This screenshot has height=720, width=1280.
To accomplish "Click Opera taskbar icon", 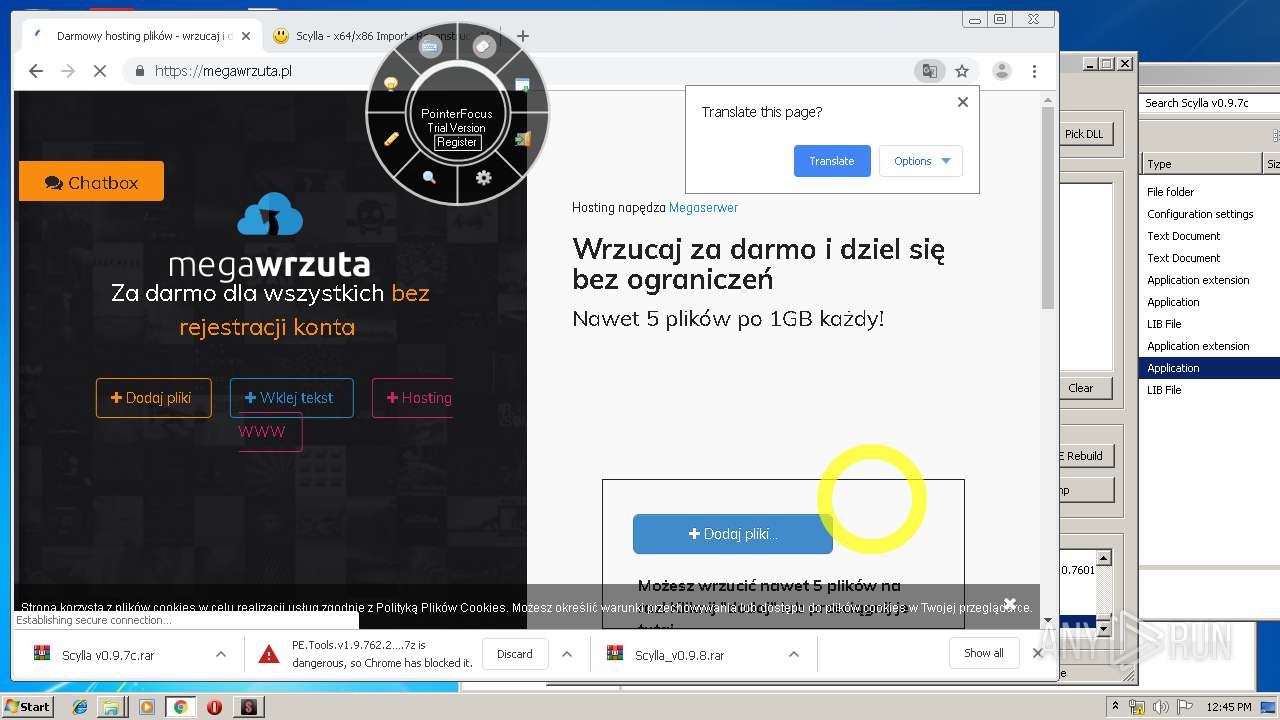I will pos(214,707).
